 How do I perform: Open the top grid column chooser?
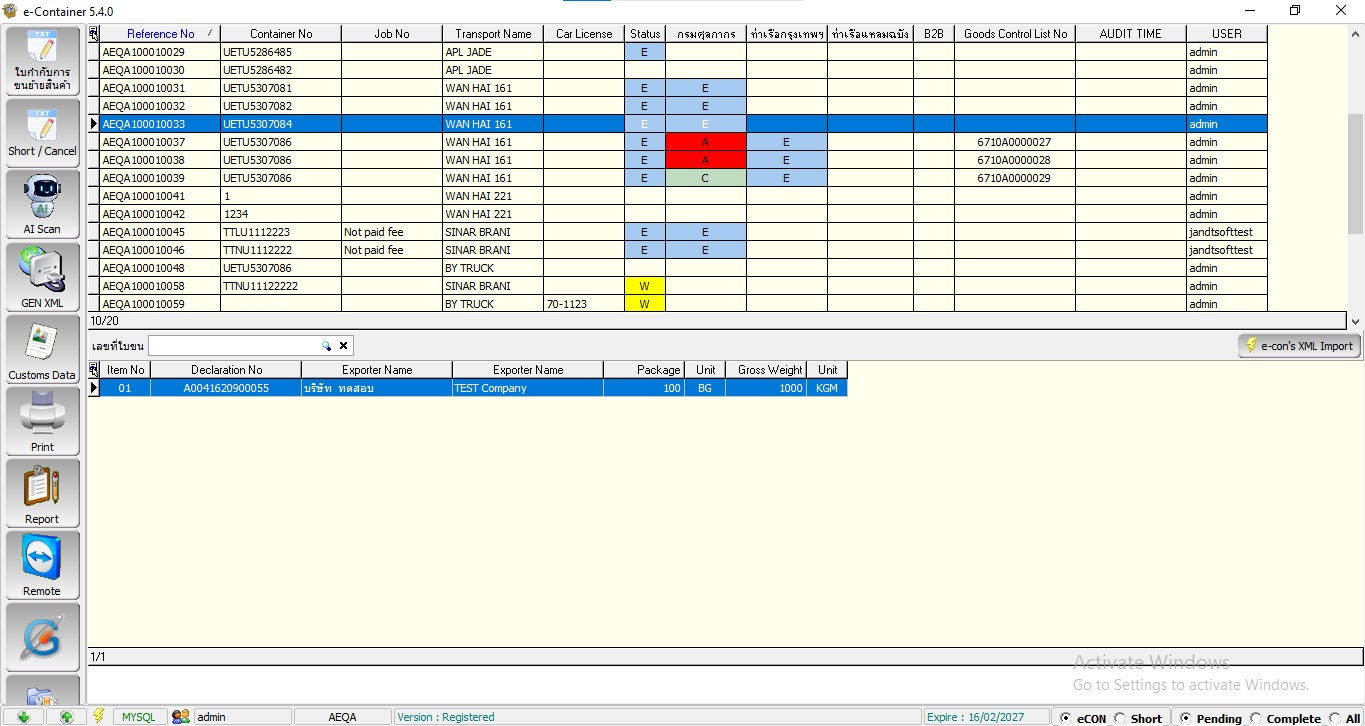[x=94, y=34]
